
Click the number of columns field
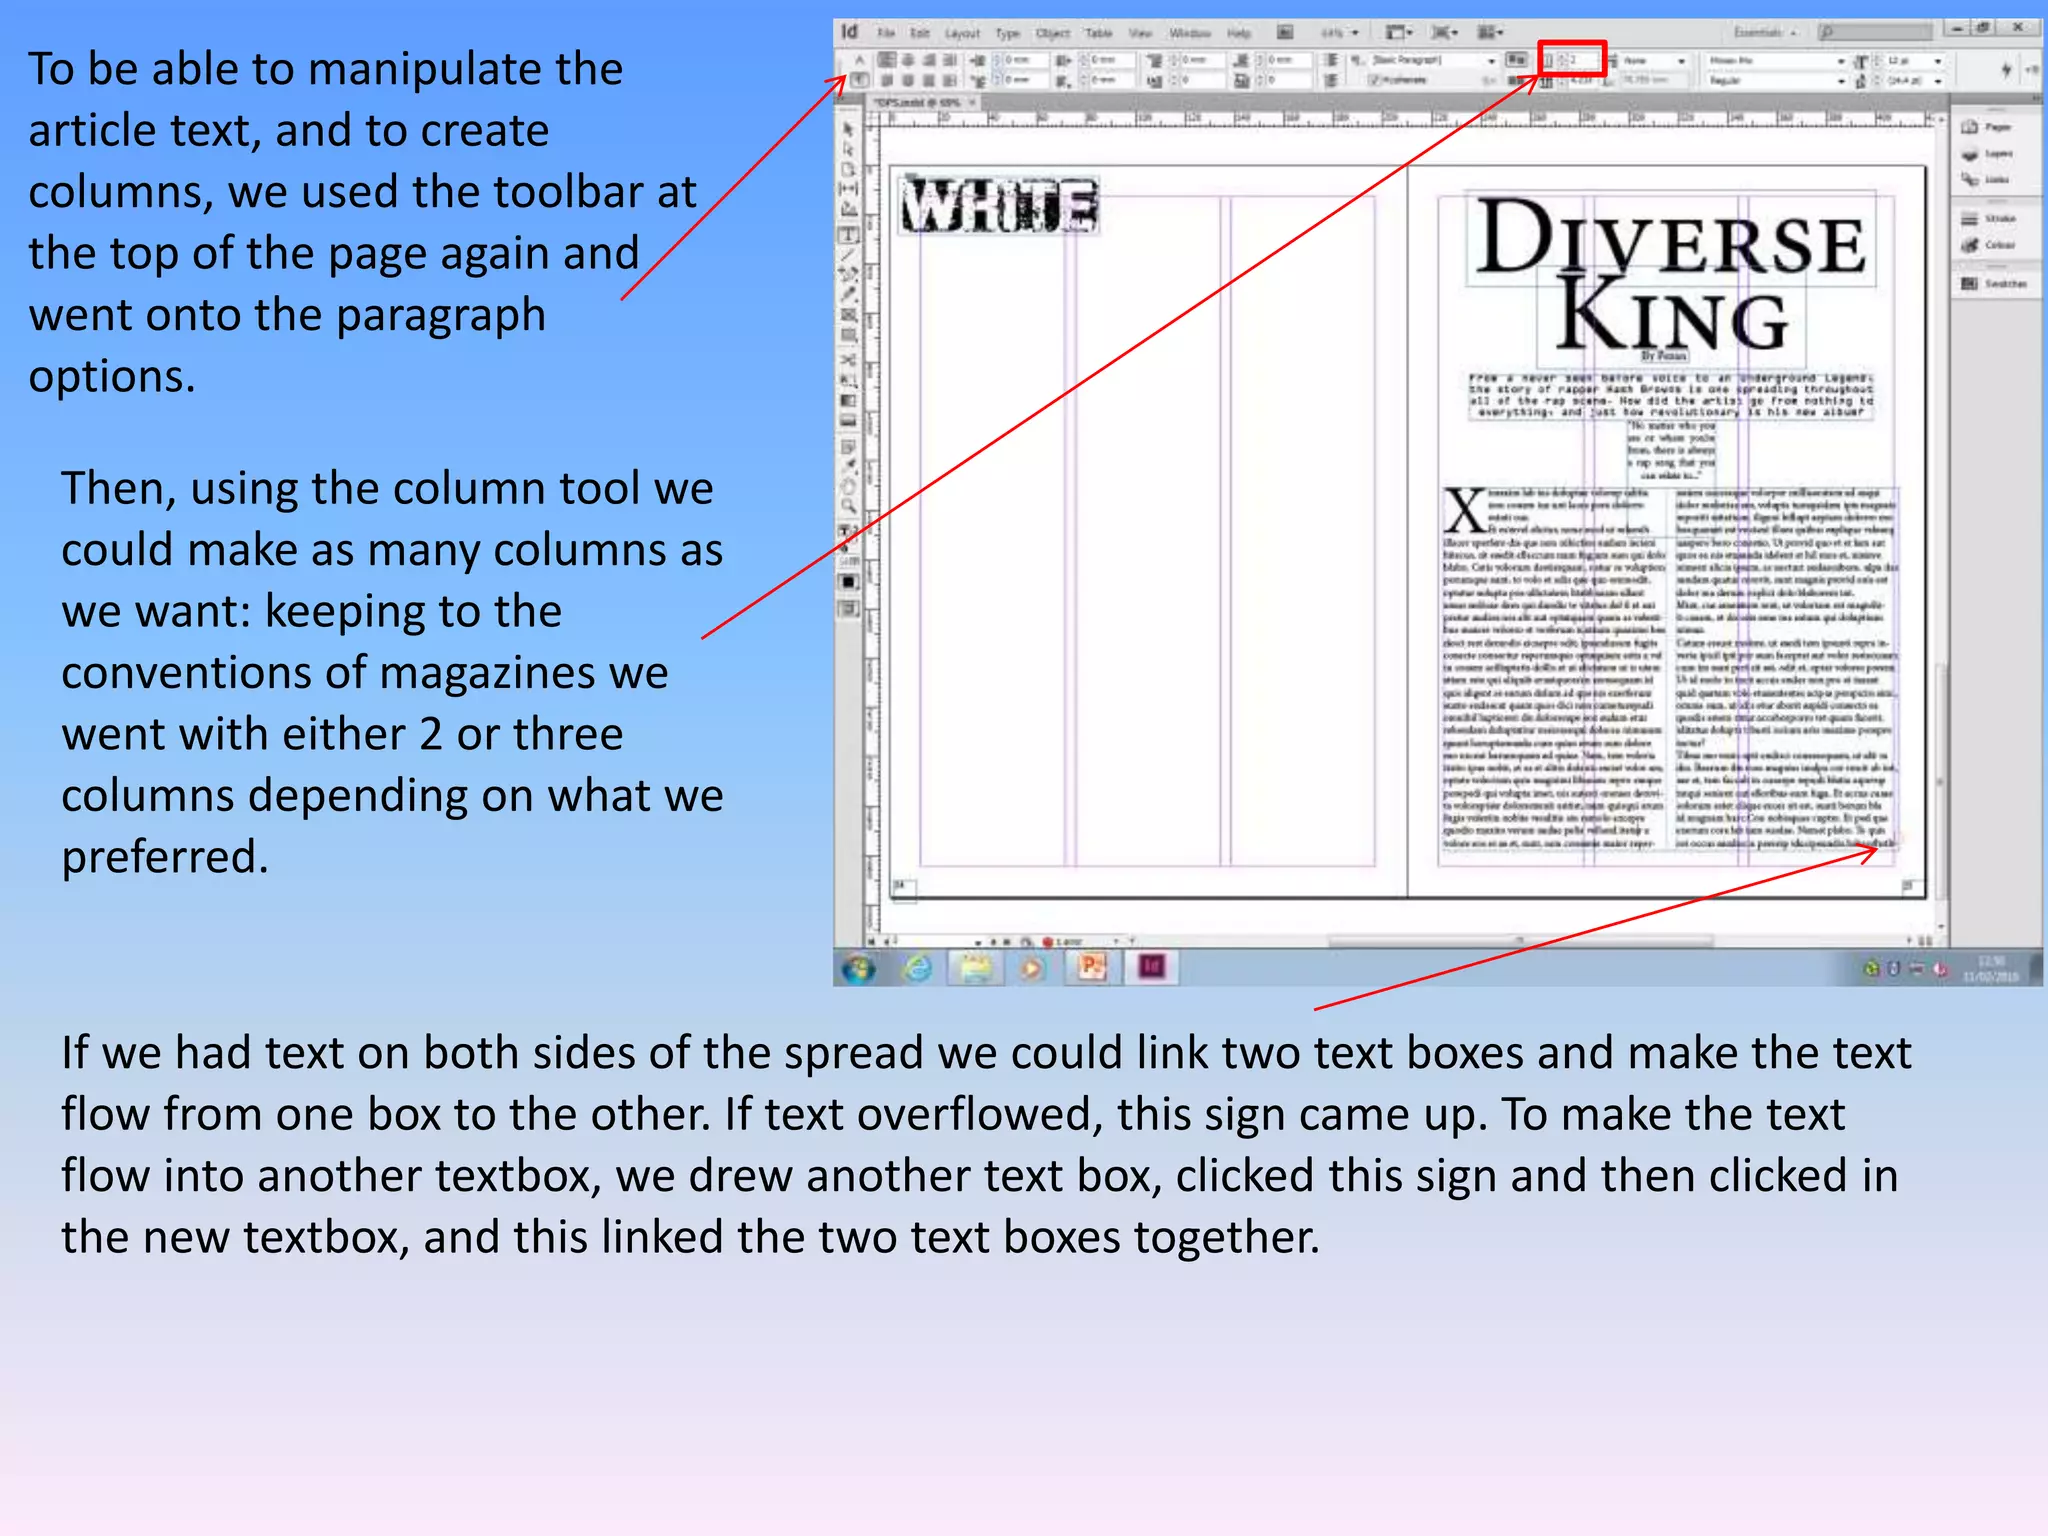pos(1582,60)
